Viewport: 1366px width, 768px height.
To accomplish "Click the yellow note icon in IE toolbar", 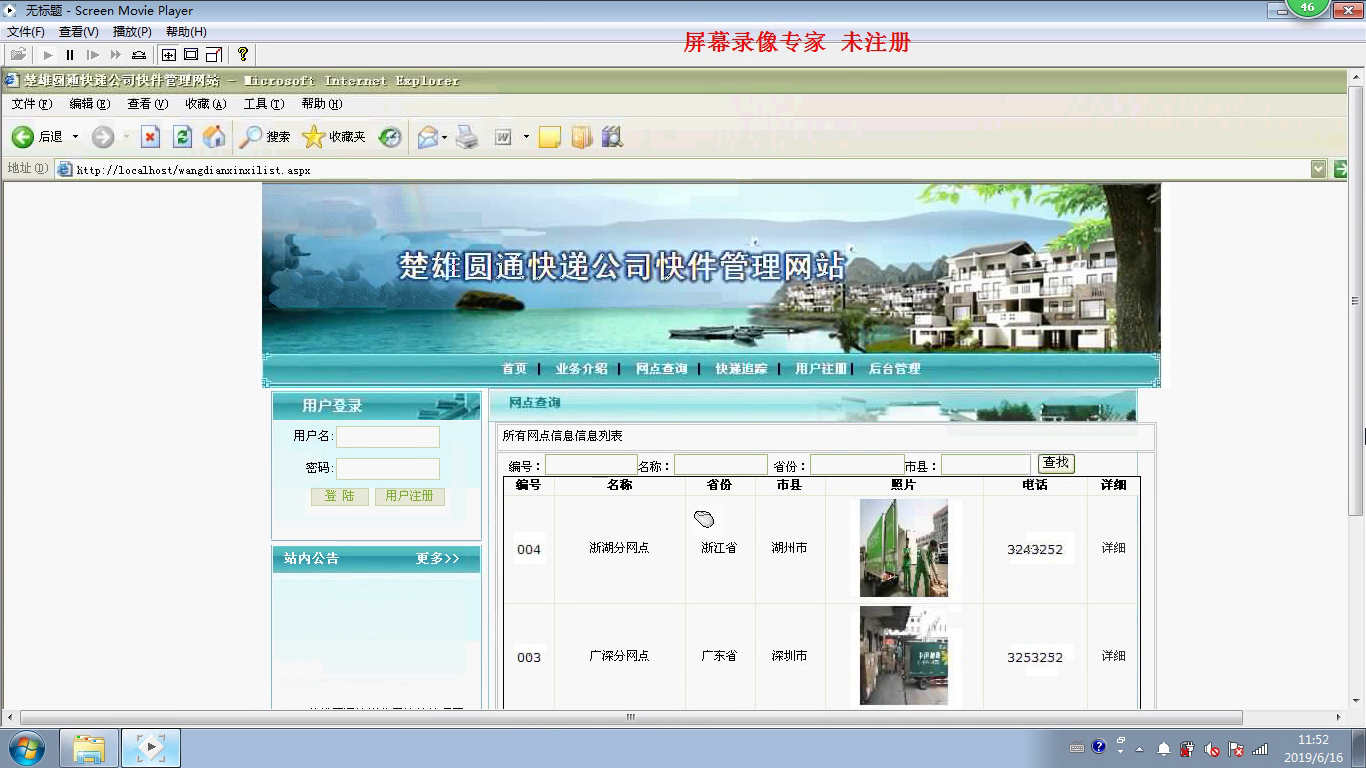I will pyautogui.click(x=549, y=137).
